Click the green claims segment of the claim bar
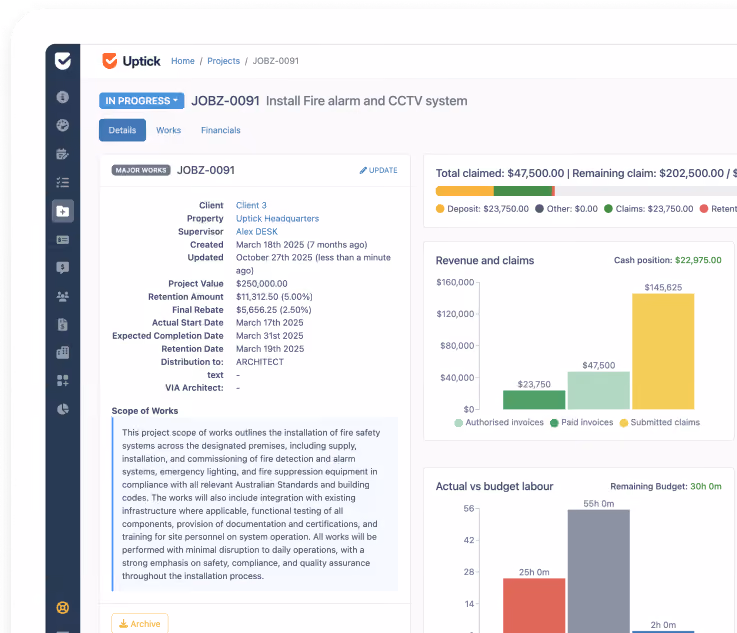Screen dimensions: 737x633 point(523,191)
